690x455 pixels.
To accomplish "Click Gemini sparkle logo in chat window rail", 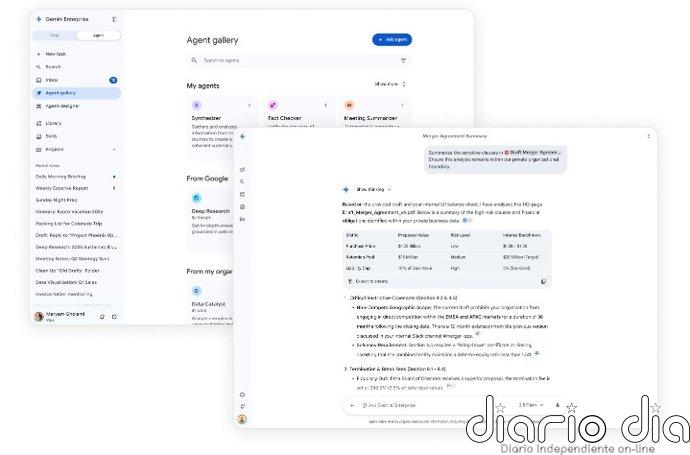I will [x=242, y=137].
